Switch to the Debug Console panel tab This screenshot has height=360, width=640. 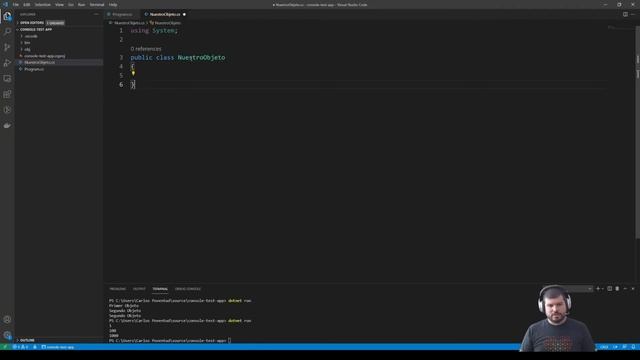(x=188, y=289)
